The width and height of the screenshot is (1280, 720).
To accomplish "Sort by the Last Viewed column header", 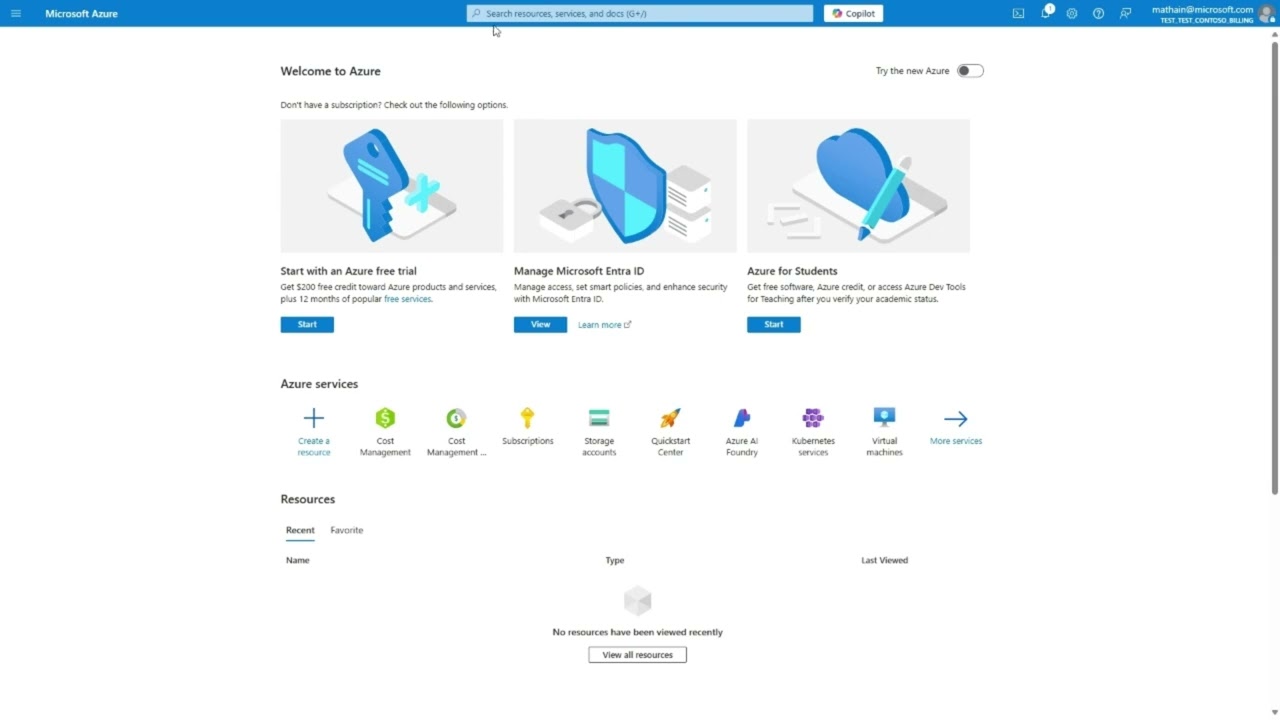I will [x=885, y=560].
